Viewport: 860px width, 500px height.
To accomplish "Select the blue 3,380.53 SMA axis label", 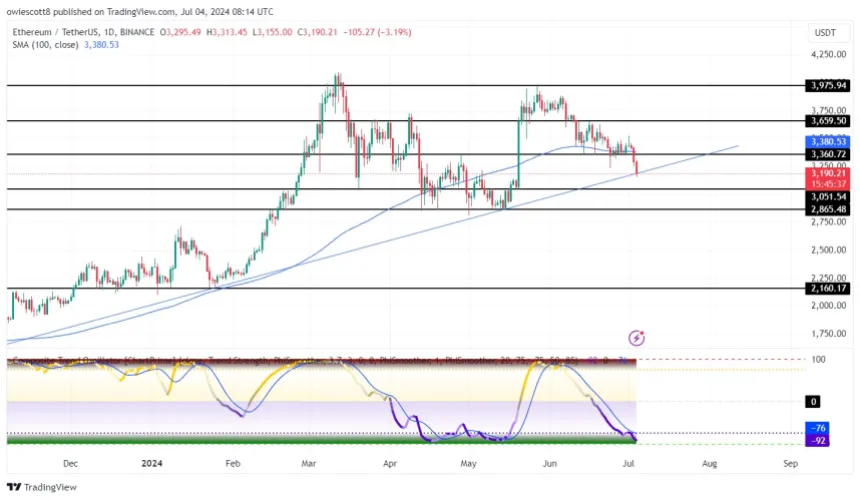I will coord(829,142).
